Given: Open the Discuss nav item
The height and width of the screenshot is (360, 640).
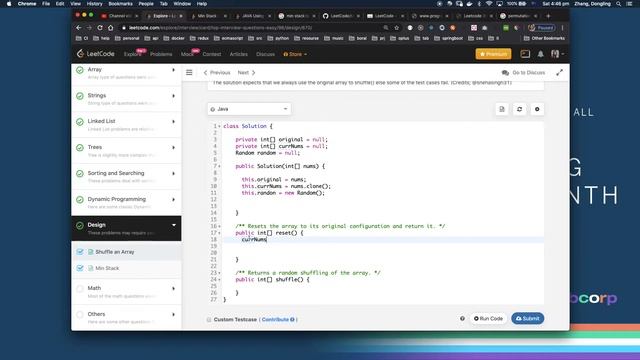Looking at the screenshot, I should coord(265,54).
